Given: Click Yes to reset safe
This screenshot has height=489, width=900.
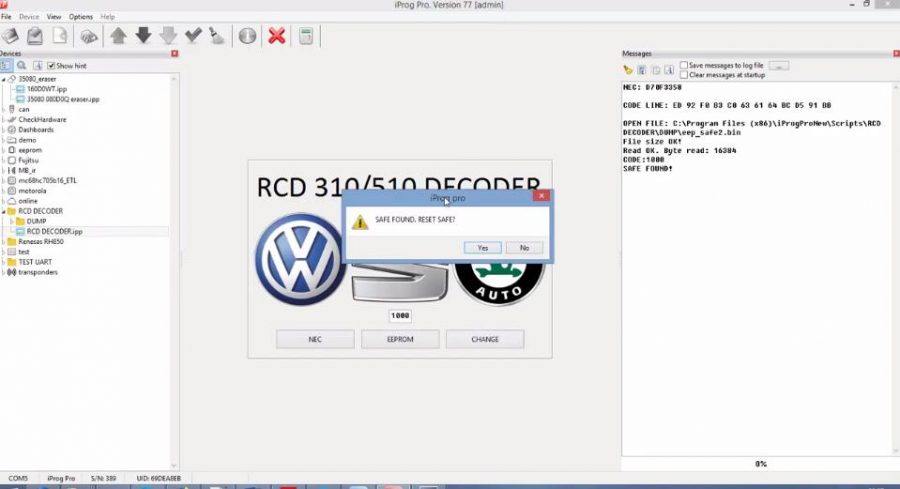Looking at the screenshot, I should coord(483,247).
